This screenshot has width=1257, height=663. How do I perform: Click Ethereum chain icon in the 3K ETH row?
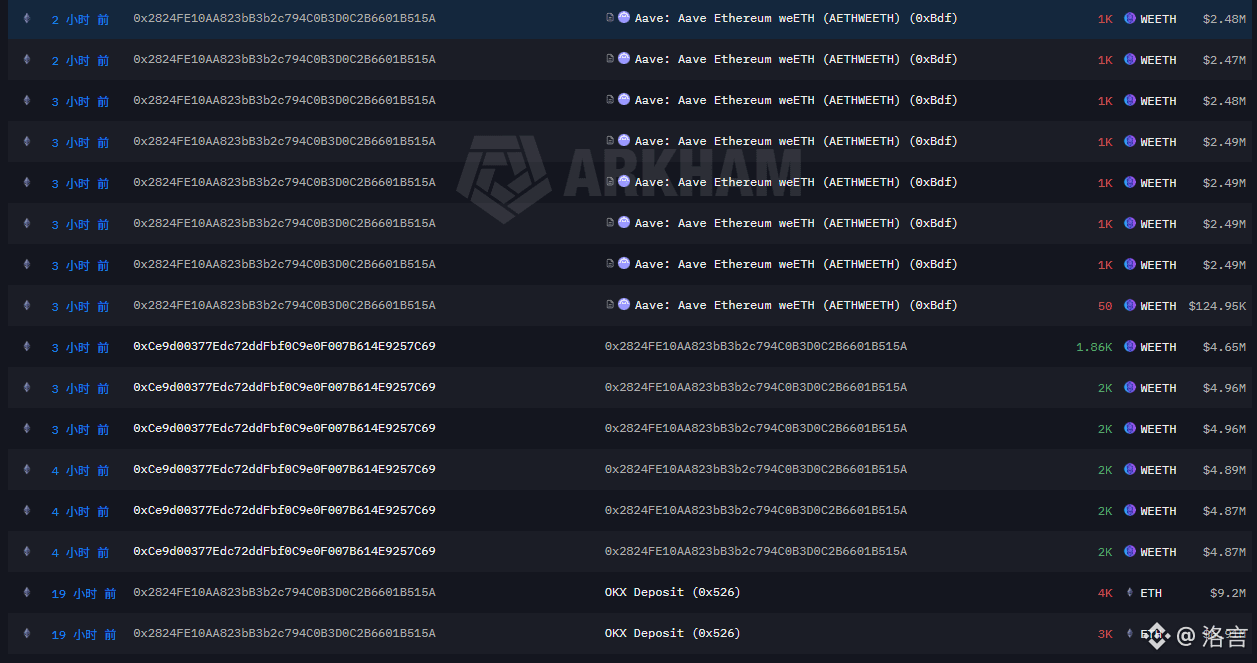pyautogui.click(x=27, y=634)
